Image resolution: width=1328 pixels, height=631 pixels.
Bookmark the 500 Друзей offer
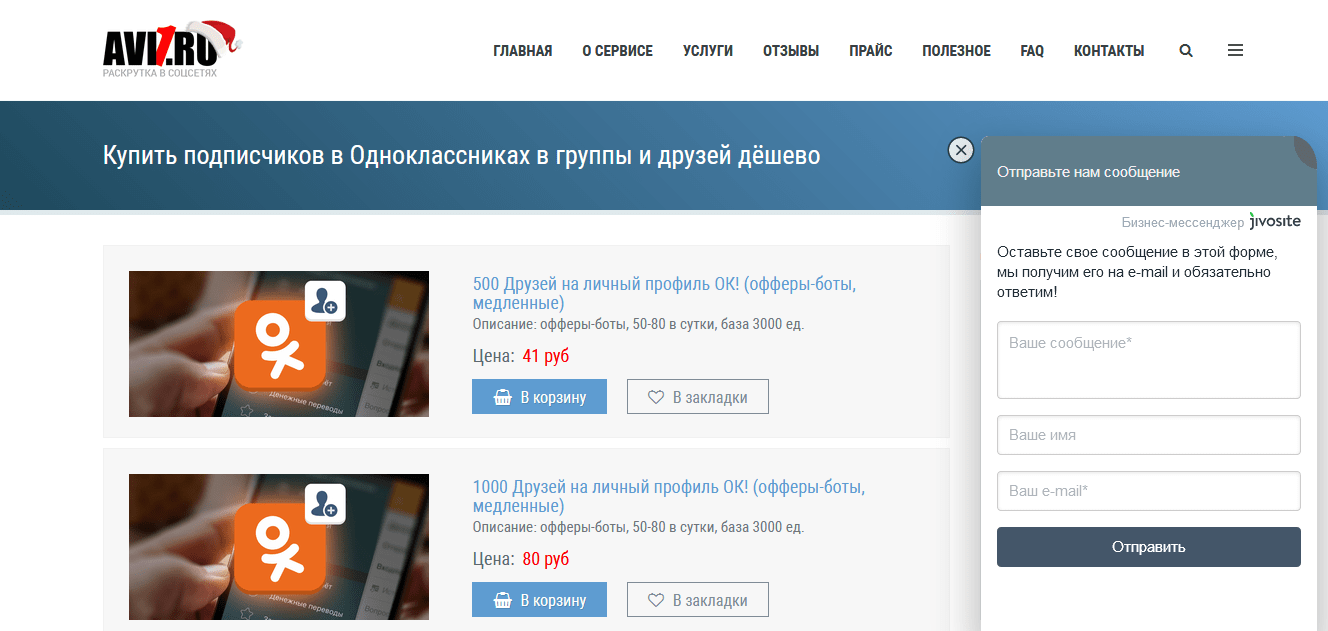coord(698,397)
